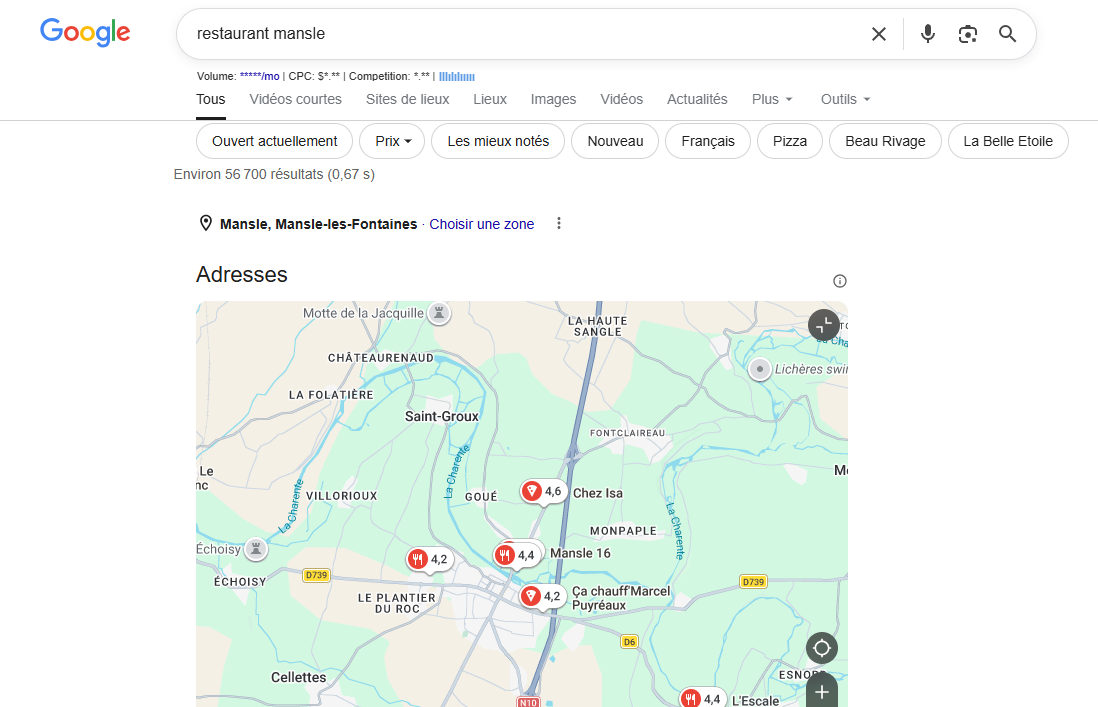Filter by Ouvert actuellement
This screenshot has width=1098, height=707.
[x=274, y=141]
